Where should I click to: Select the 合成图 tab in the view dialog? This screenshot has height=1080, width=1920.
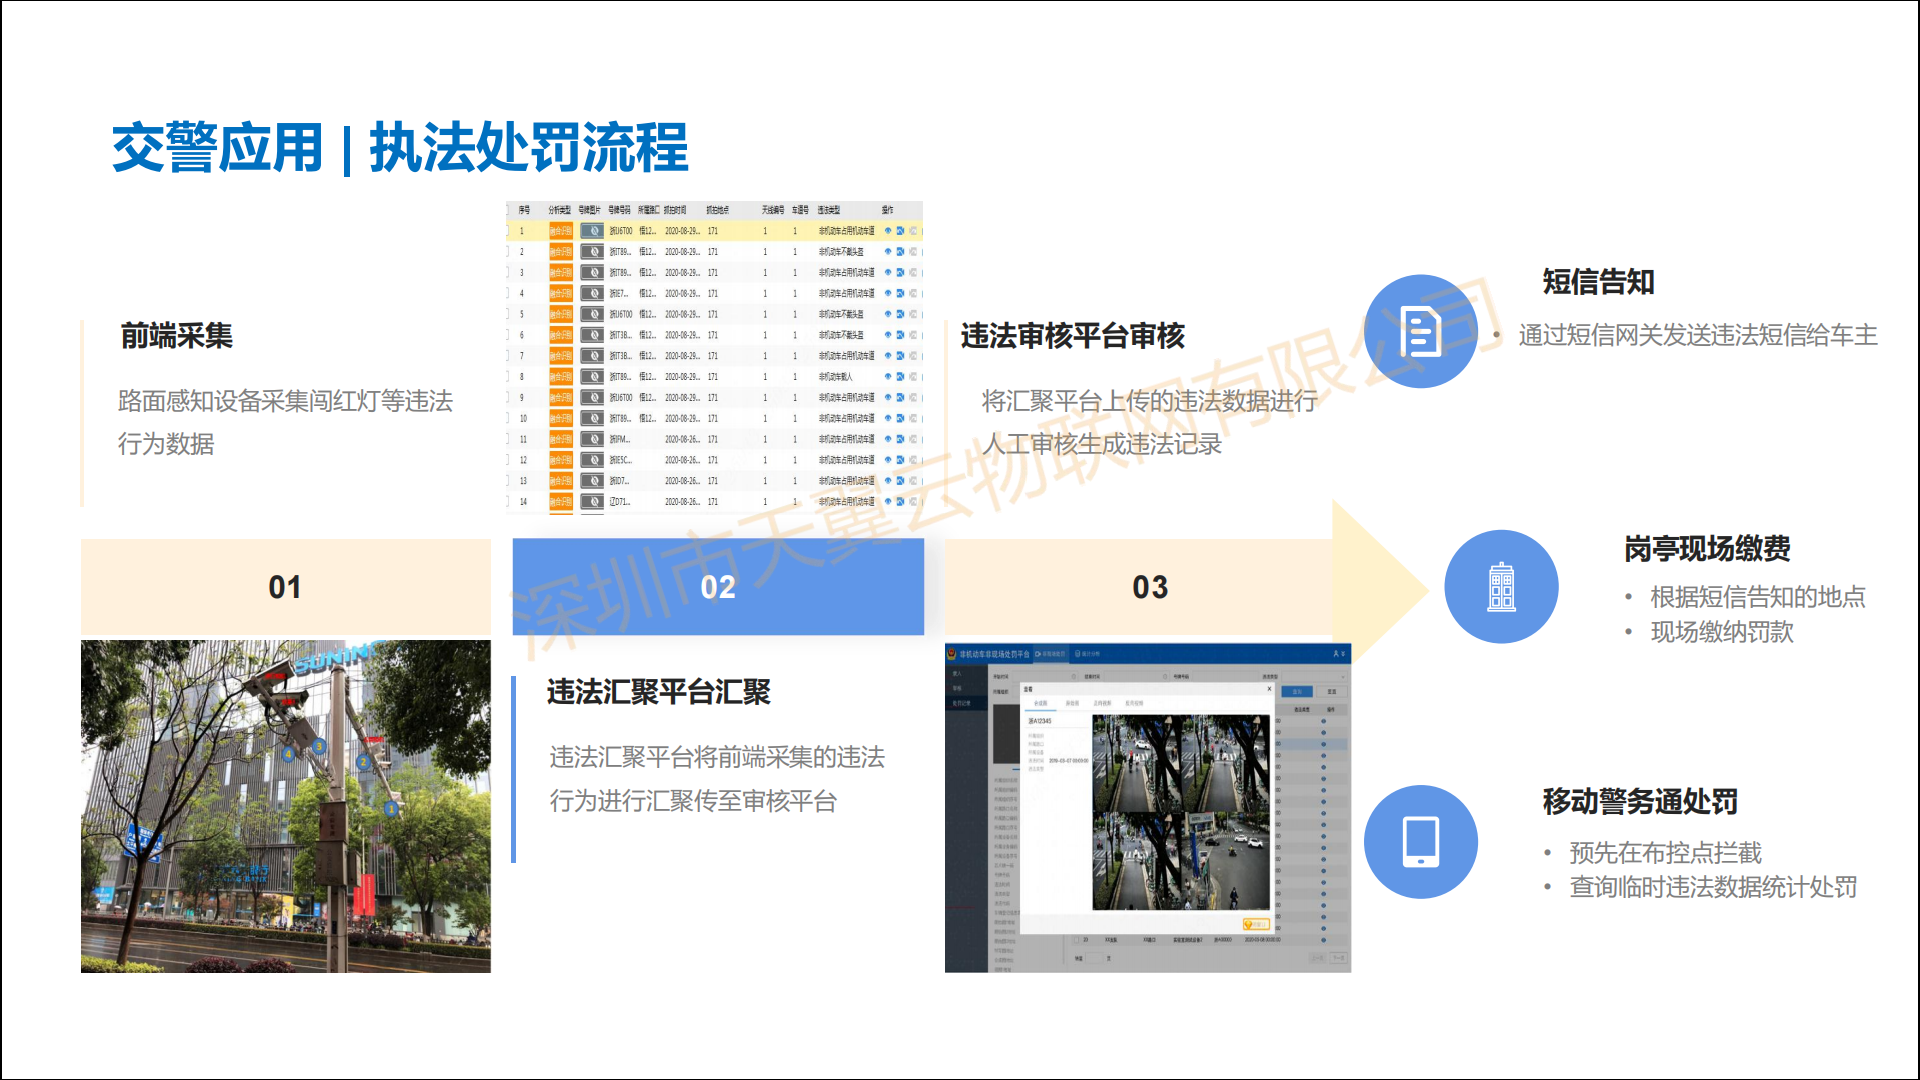pos(1040,703)
